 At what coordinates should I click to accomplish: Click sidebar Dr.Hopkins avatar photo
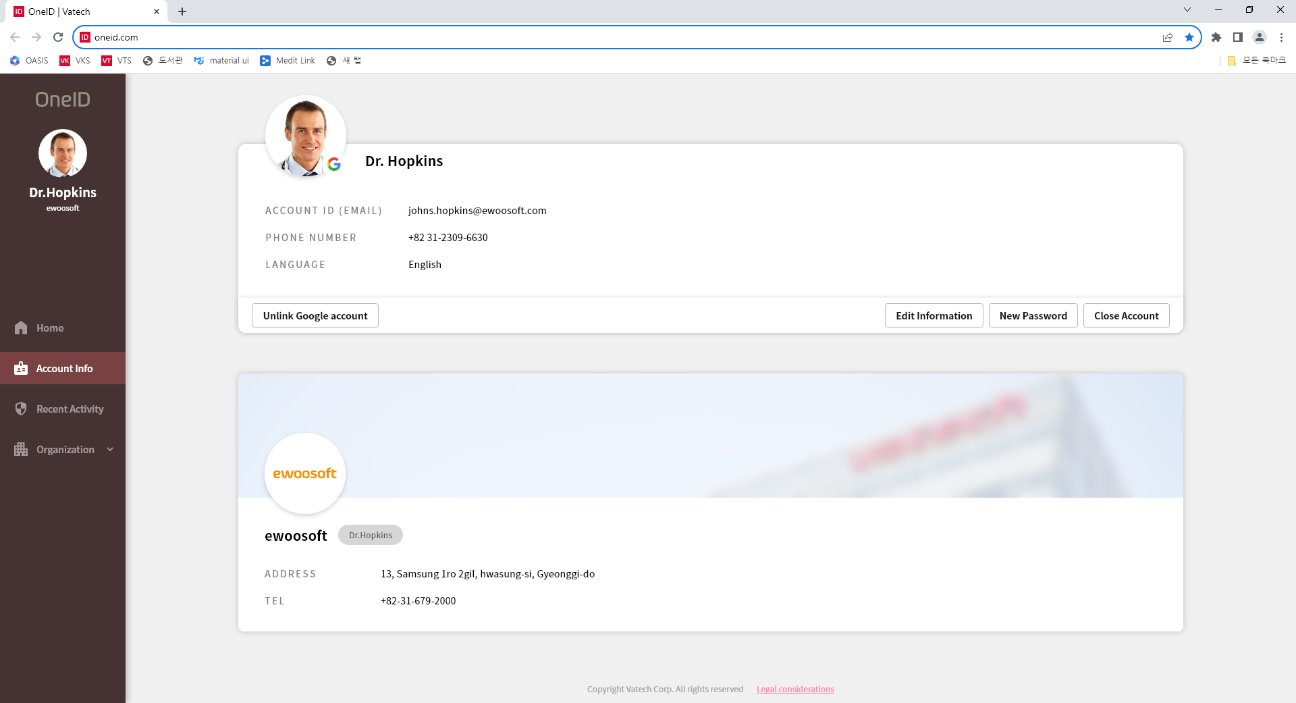(x=63, y=154)
